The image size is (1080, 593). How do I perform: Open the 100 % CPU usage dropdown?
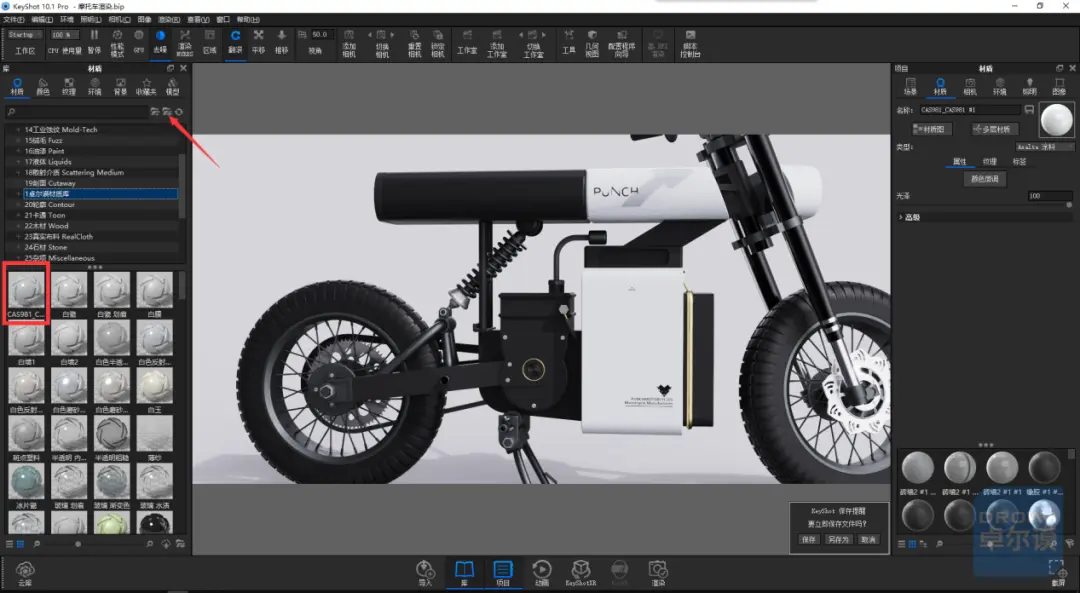(x=64, y=34)
